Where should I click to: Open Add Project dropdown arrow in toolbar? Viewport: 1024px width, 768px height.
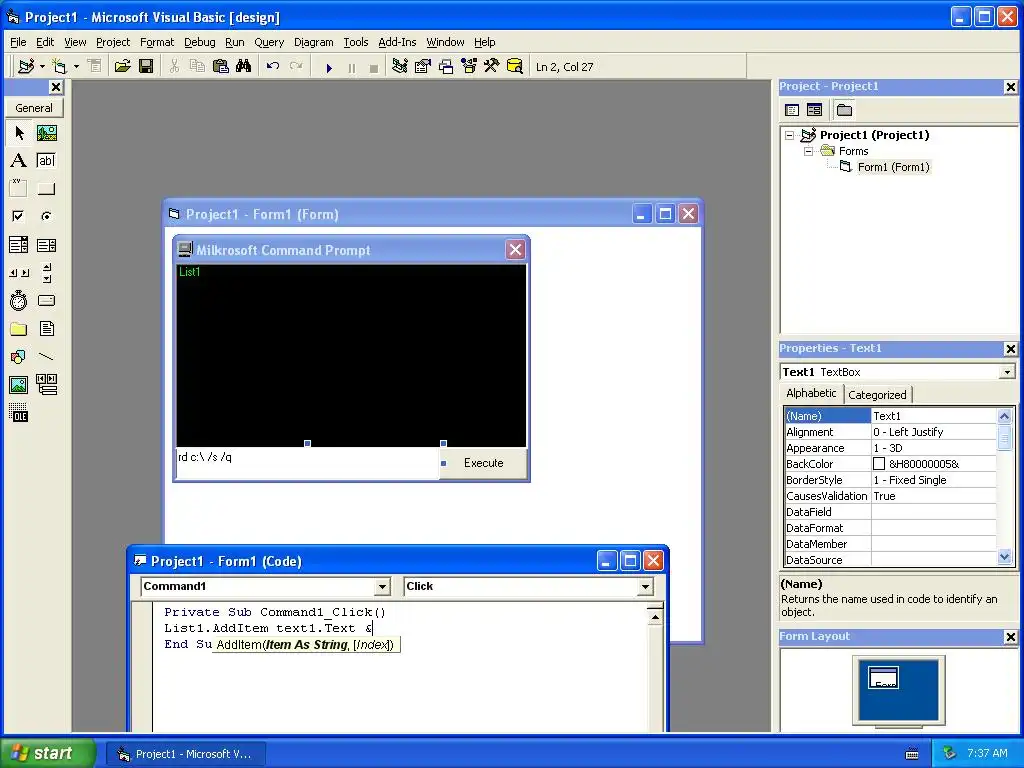(x=42, y=67)
